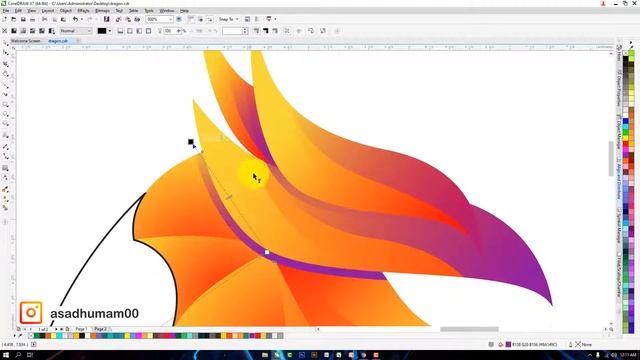The width and height of the screenshot is (640, 360).
Task: Select the Zoom tool in toolbox
Action: coord(6,74)
